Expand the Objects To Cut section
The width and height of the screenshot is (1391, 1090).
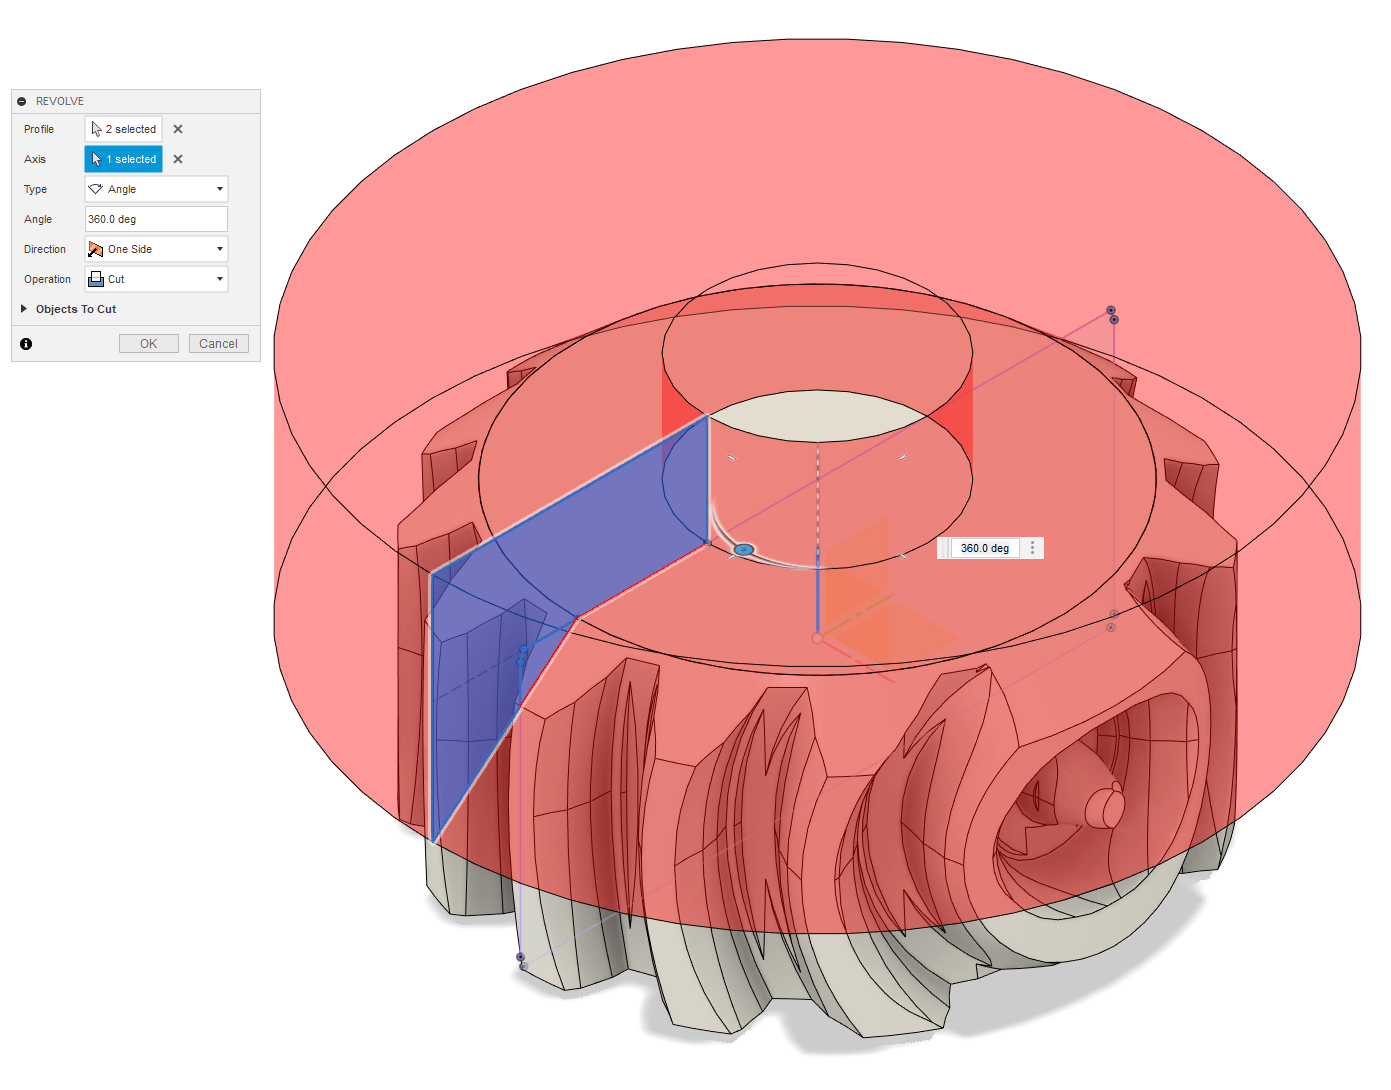pos(25,309)
